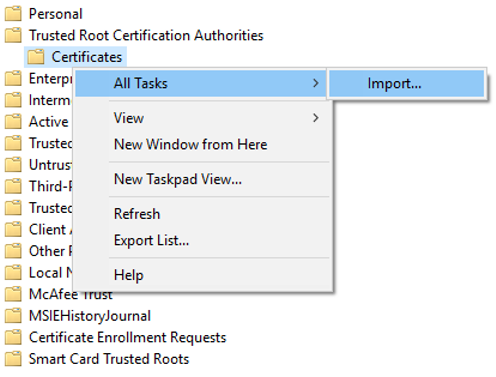Choose New Taskpad View... option
This screenshot has width=496, height=377.
[178, 179]
